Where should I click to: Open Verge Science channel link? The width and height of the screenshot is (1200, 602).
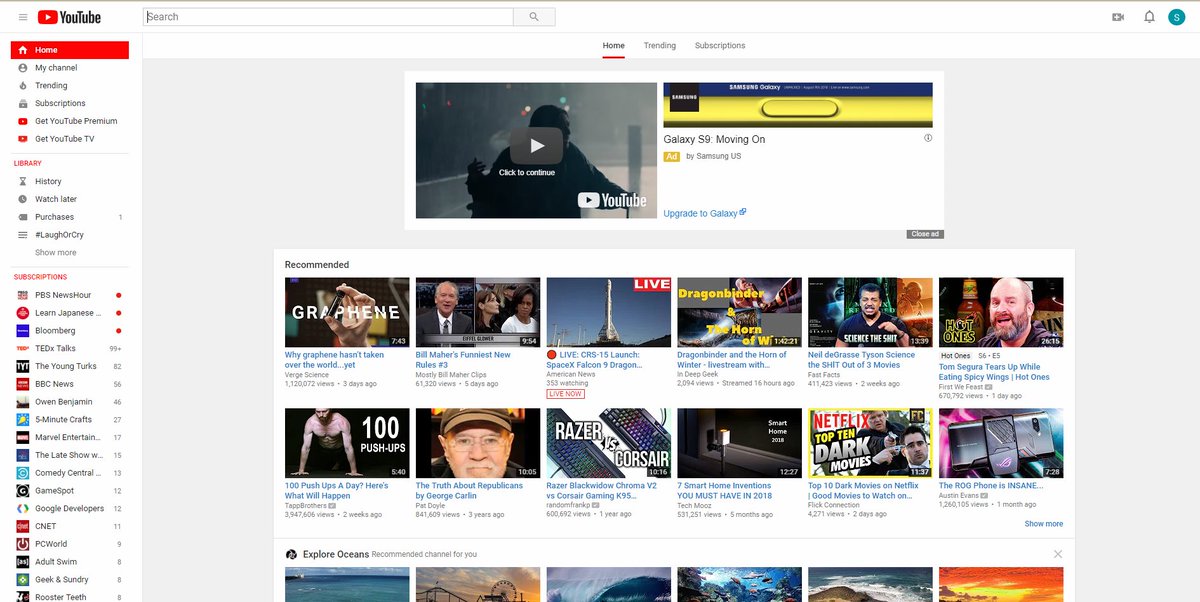tap(307, 375)
